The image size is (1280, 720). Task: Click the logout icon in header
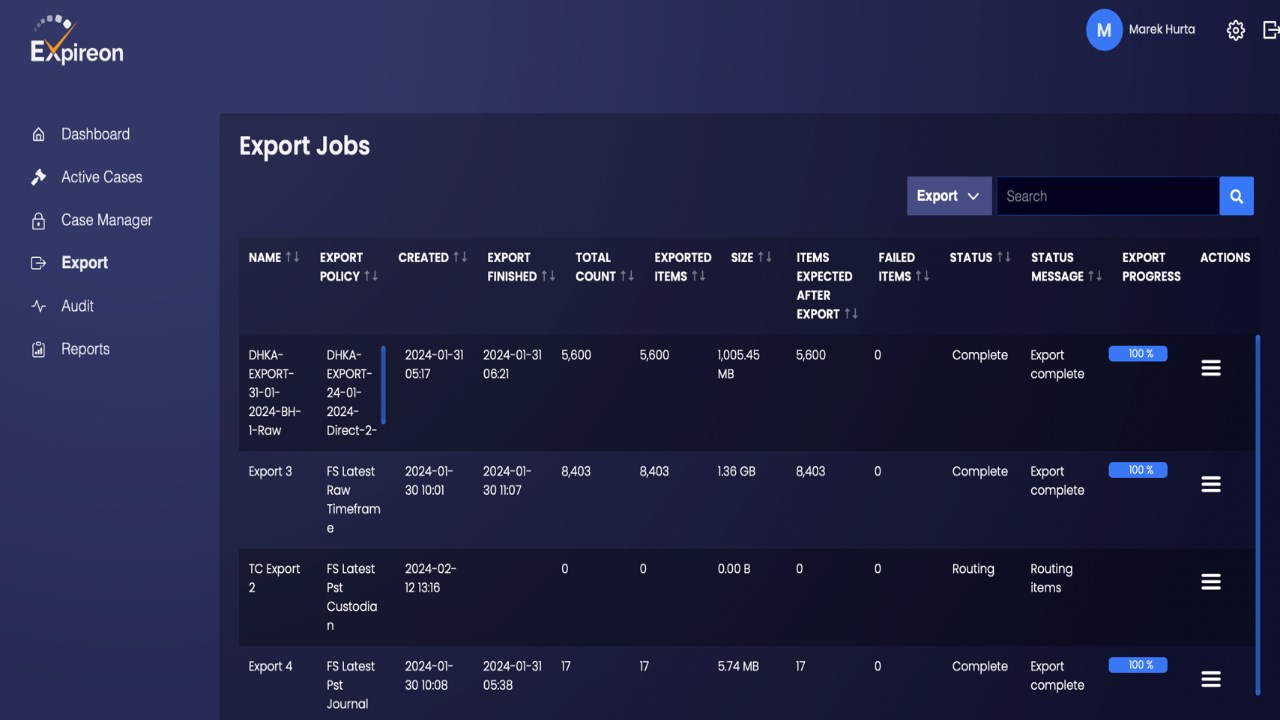1271,30
